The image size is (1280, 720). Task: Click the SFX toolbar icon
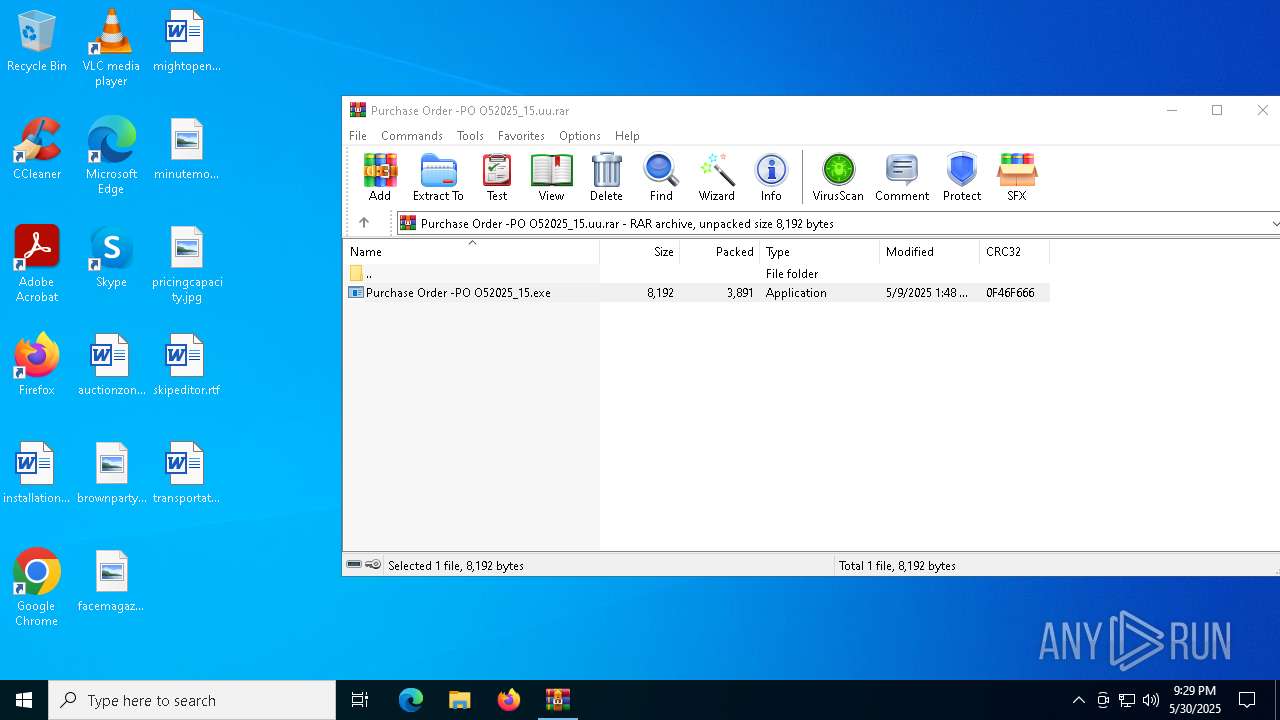pos(1017,178)
